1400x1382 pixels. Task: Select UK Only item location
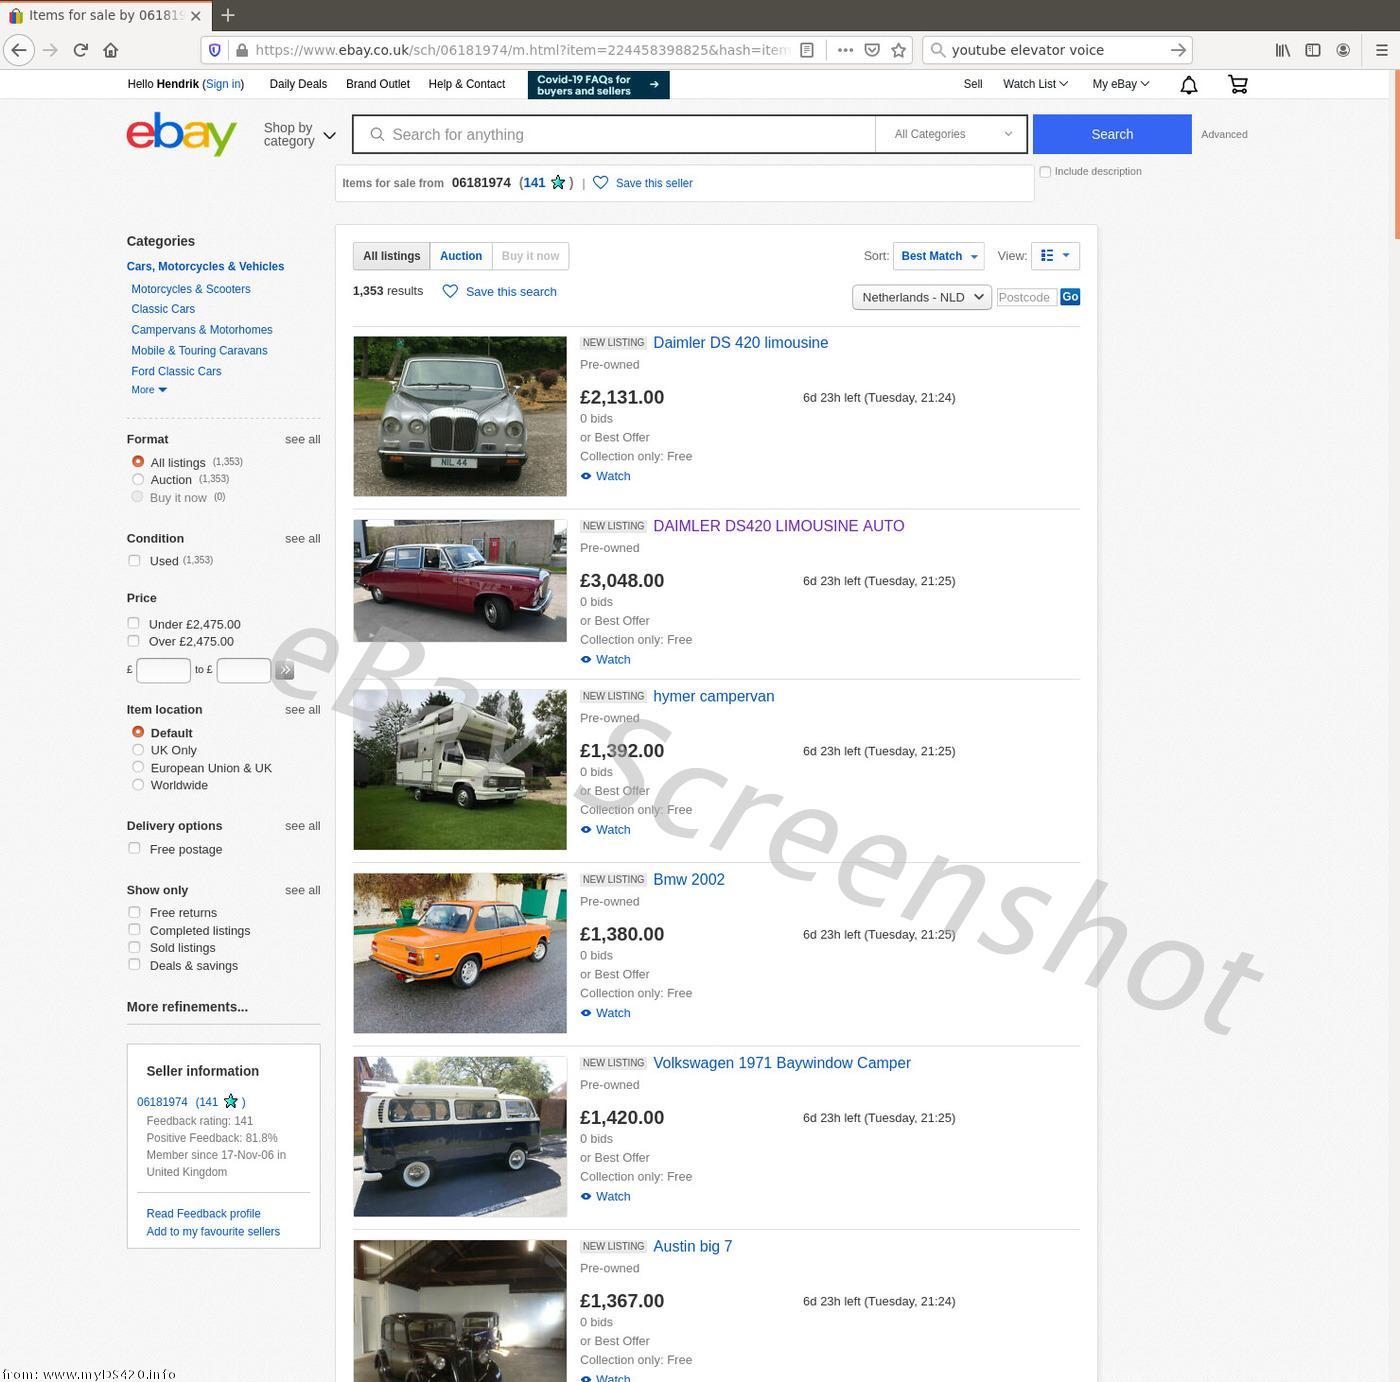tap(138, 750)
